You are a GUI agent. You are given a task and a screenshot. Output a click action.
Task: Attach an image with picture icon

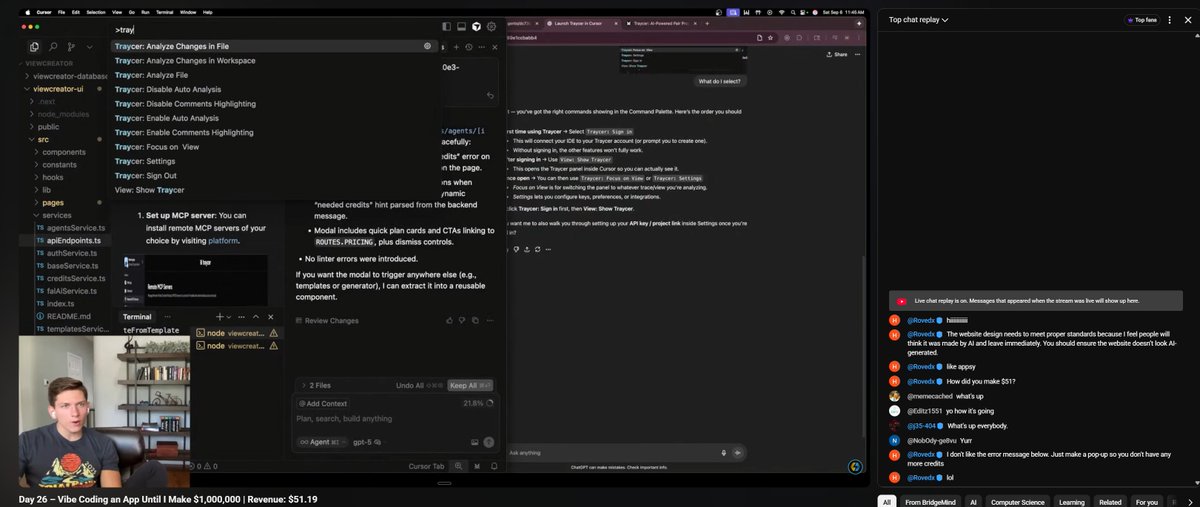pyautogui.click(x=474, y=442)
